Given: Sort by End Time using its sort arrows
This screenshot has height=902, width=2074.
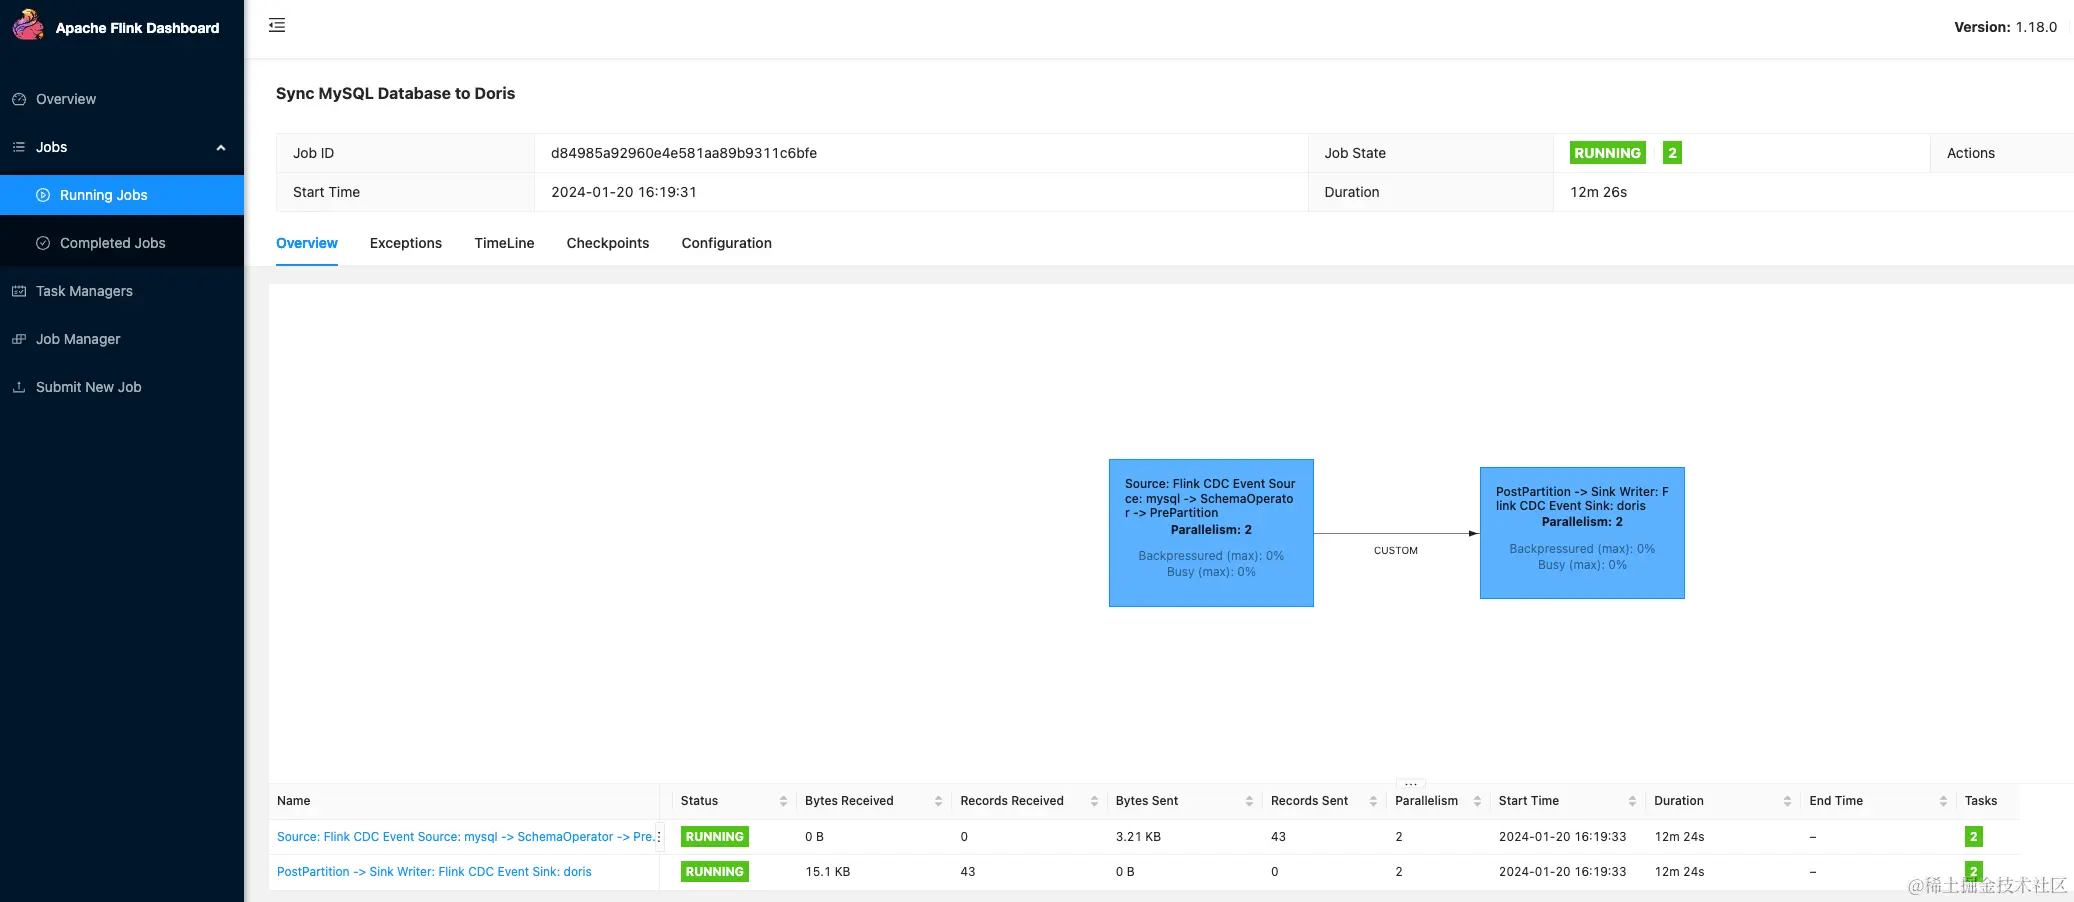Looking at the screenshot, I should tap(1943, 801).
